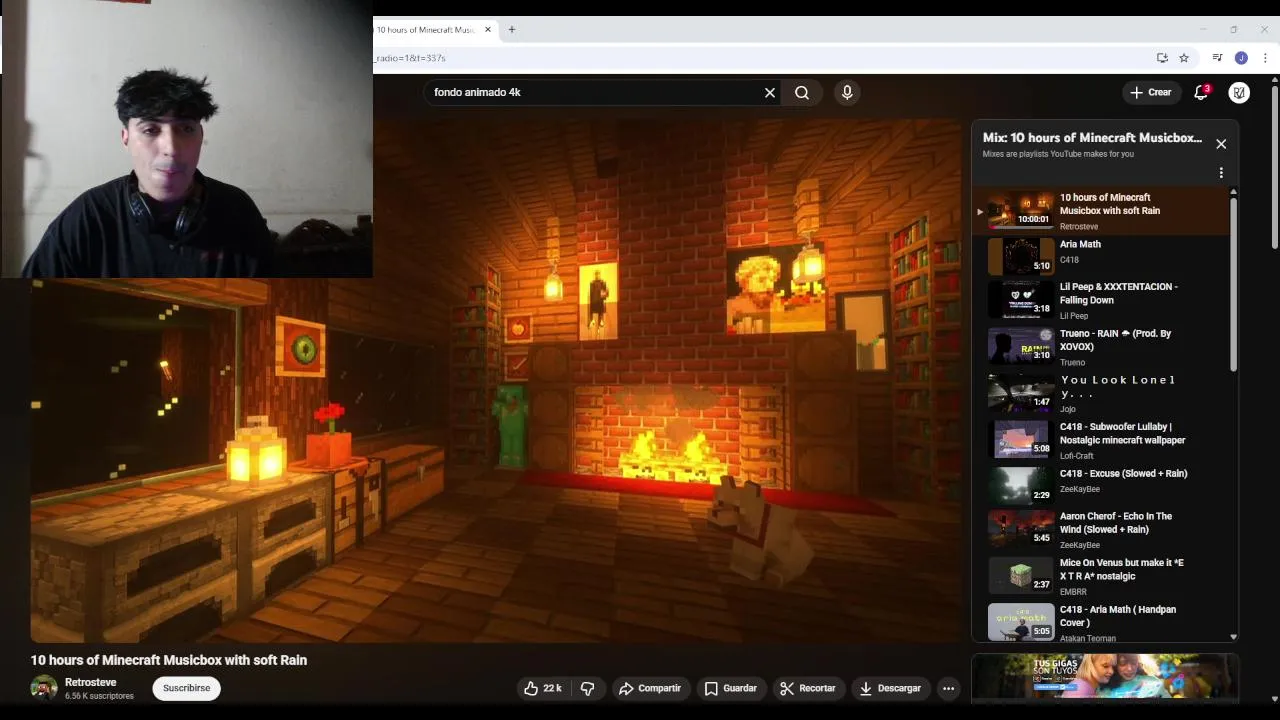Open the Mix playlist three-dot options
The width and height of the screenshot is (1280, 720).
tap(1221, 173)
